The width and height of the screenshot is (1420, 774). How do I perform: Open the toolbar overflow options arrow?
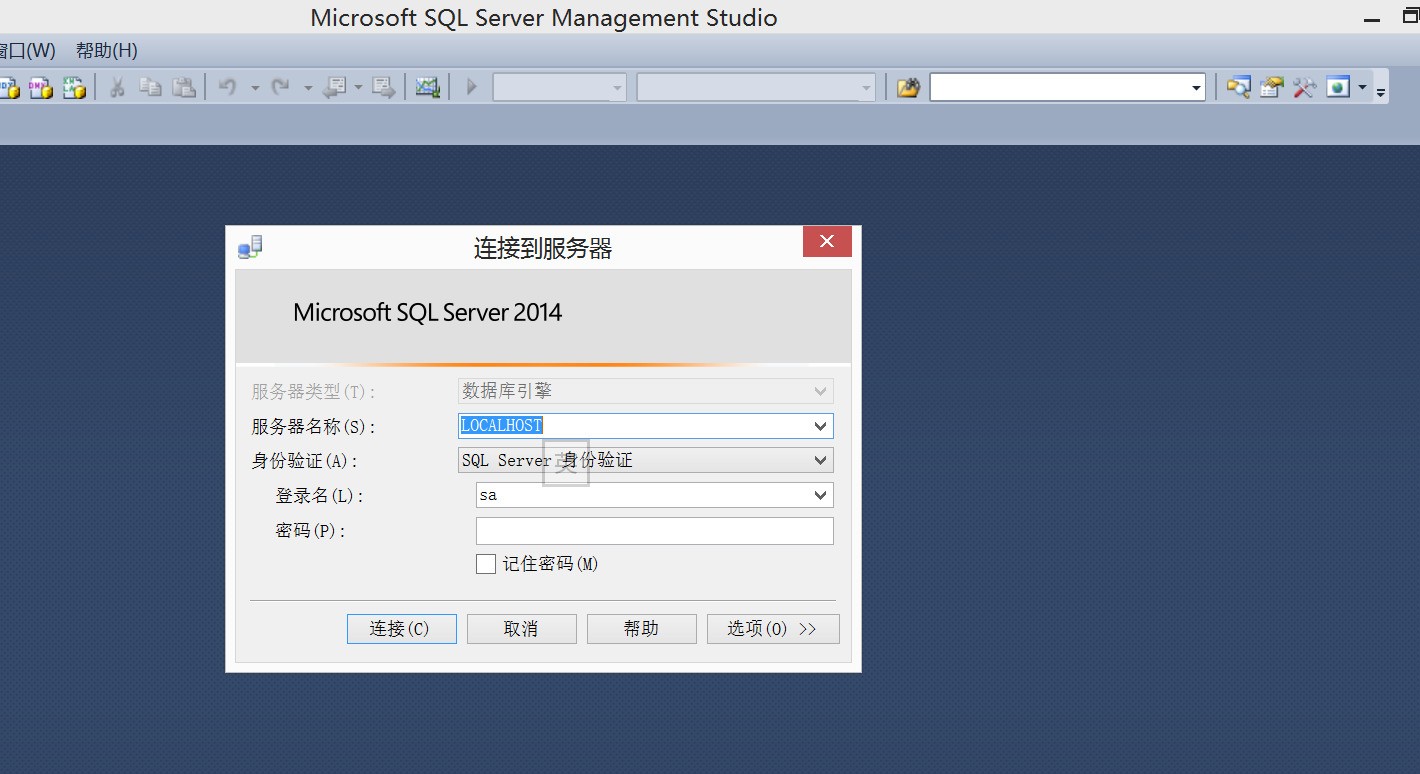pyautogui.click(x=1381, y=91)
